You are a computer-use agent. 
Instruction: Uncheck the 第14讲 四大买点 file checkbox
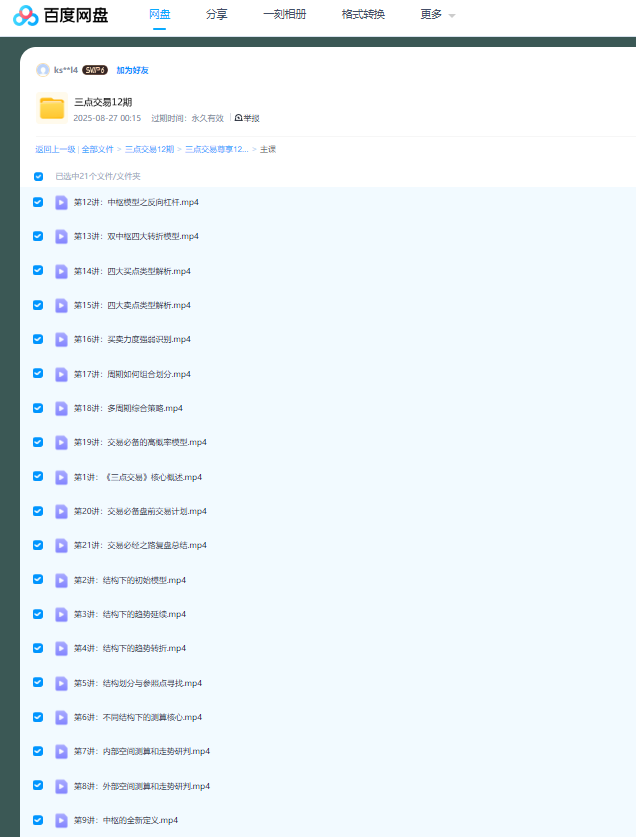(38, 270)
